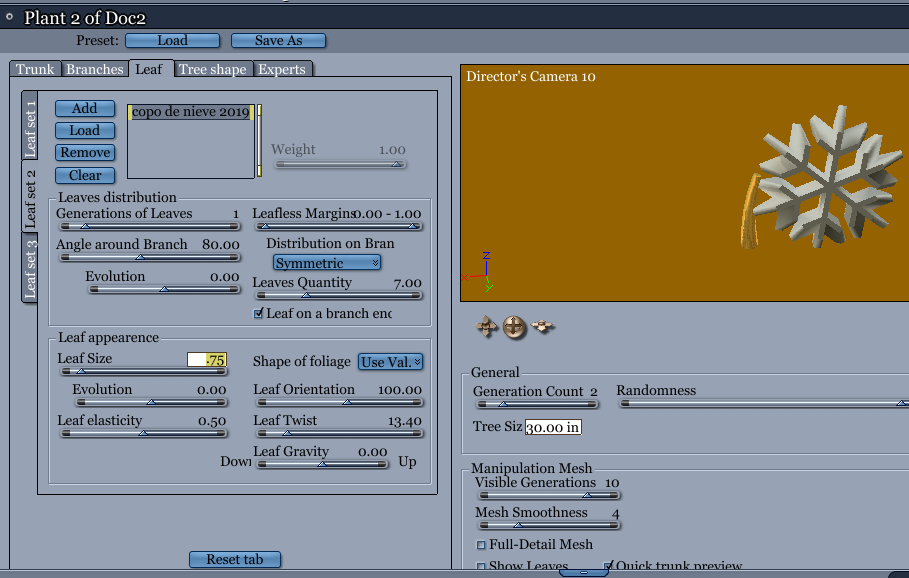Select the Leaf set 3 vertical tab
This screenshot has width=909, height=578.
tap(30, 268)
